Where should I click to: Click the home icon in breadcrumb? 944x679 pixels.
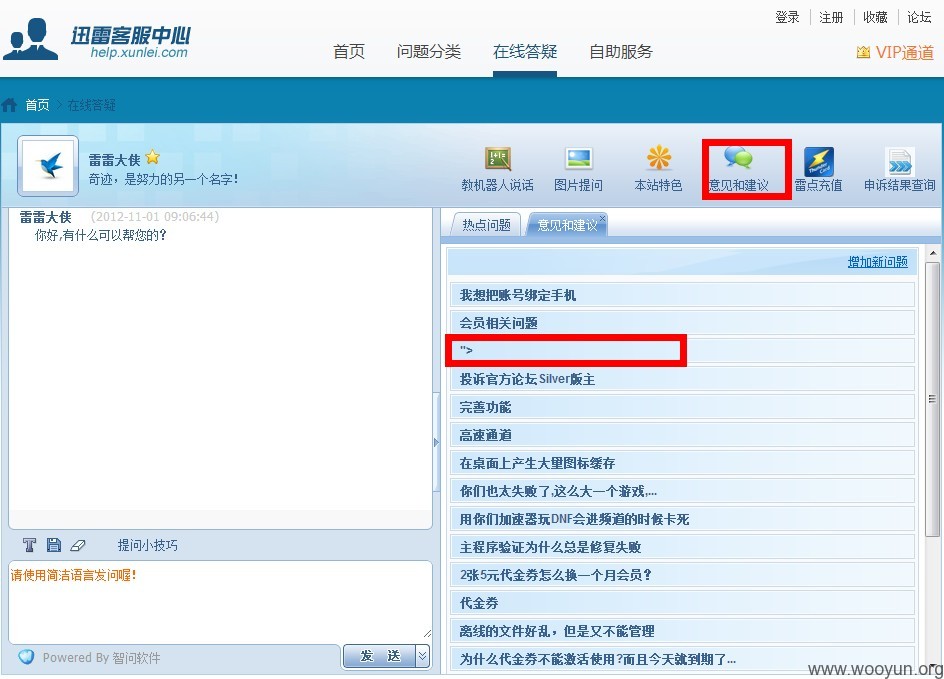(x=9, y=105)
